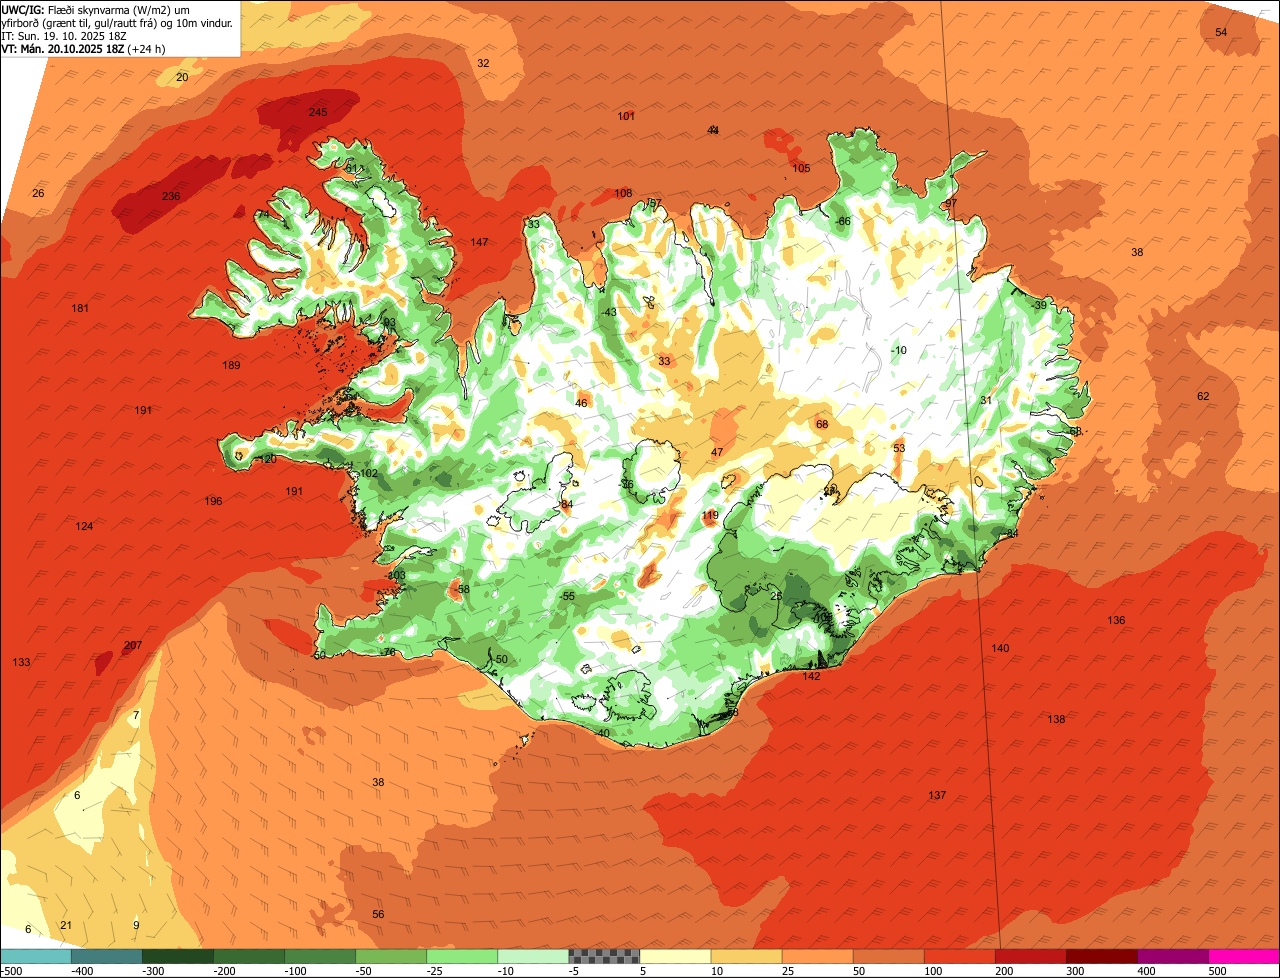Click the flux value 142 off the south coast
Viewport: 1280px width, 978px height.
pyautogui.click(x=811, y=676)
